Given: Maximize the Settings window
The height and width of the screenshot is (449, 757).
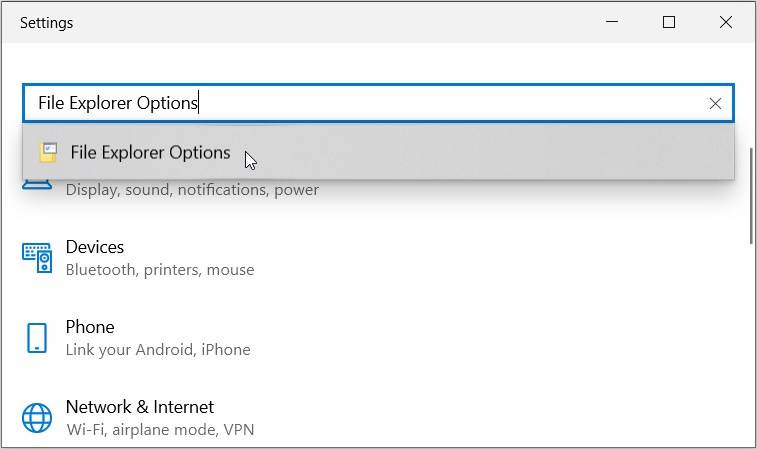Looking at the screenshot, I should tap(669, 22).
